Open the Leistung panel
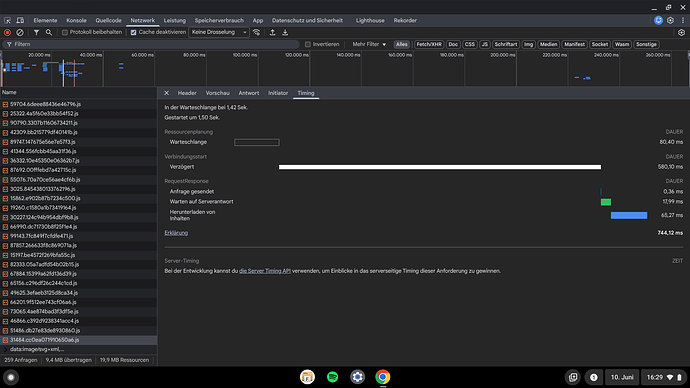The height and width of the screenshot is (388, 690). click(x=175, y=20)
